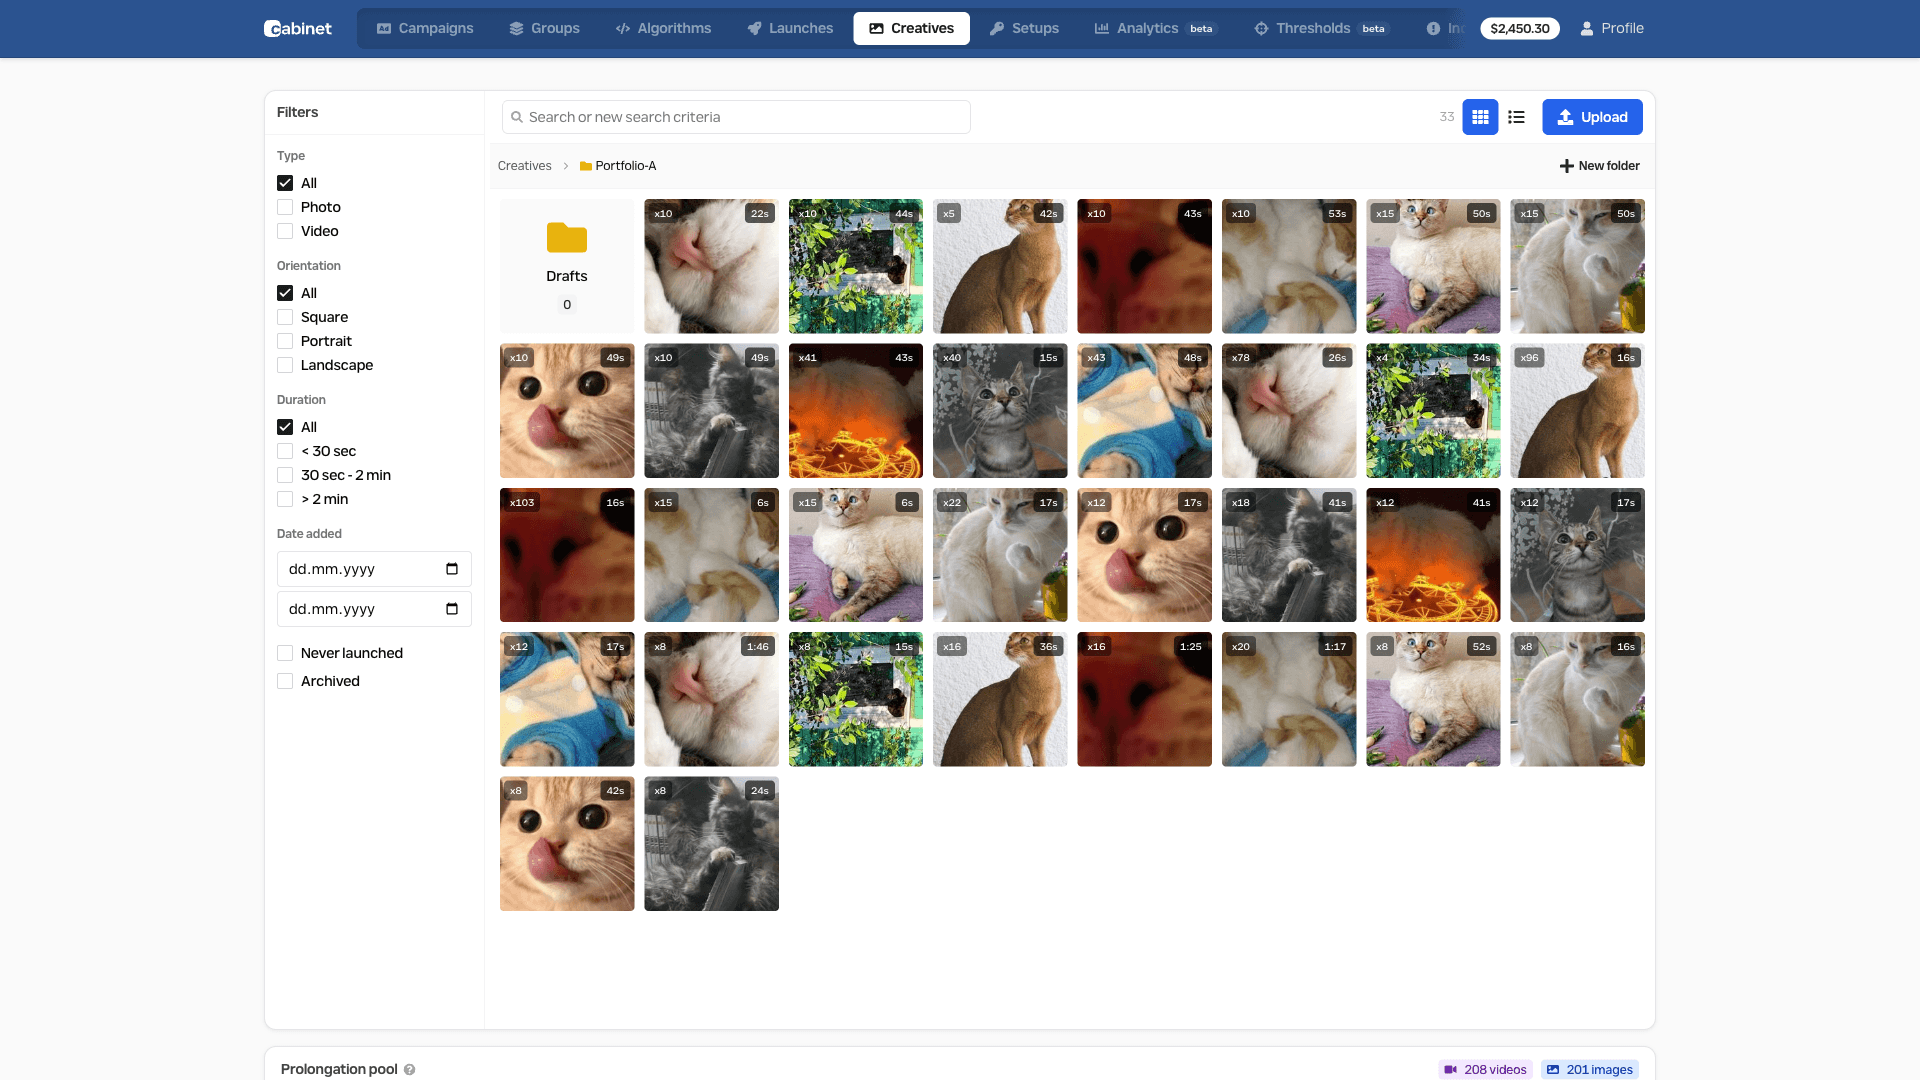Open the Campaigns tab
The width and height of the screenshot is (1920, 1080).
425,28
